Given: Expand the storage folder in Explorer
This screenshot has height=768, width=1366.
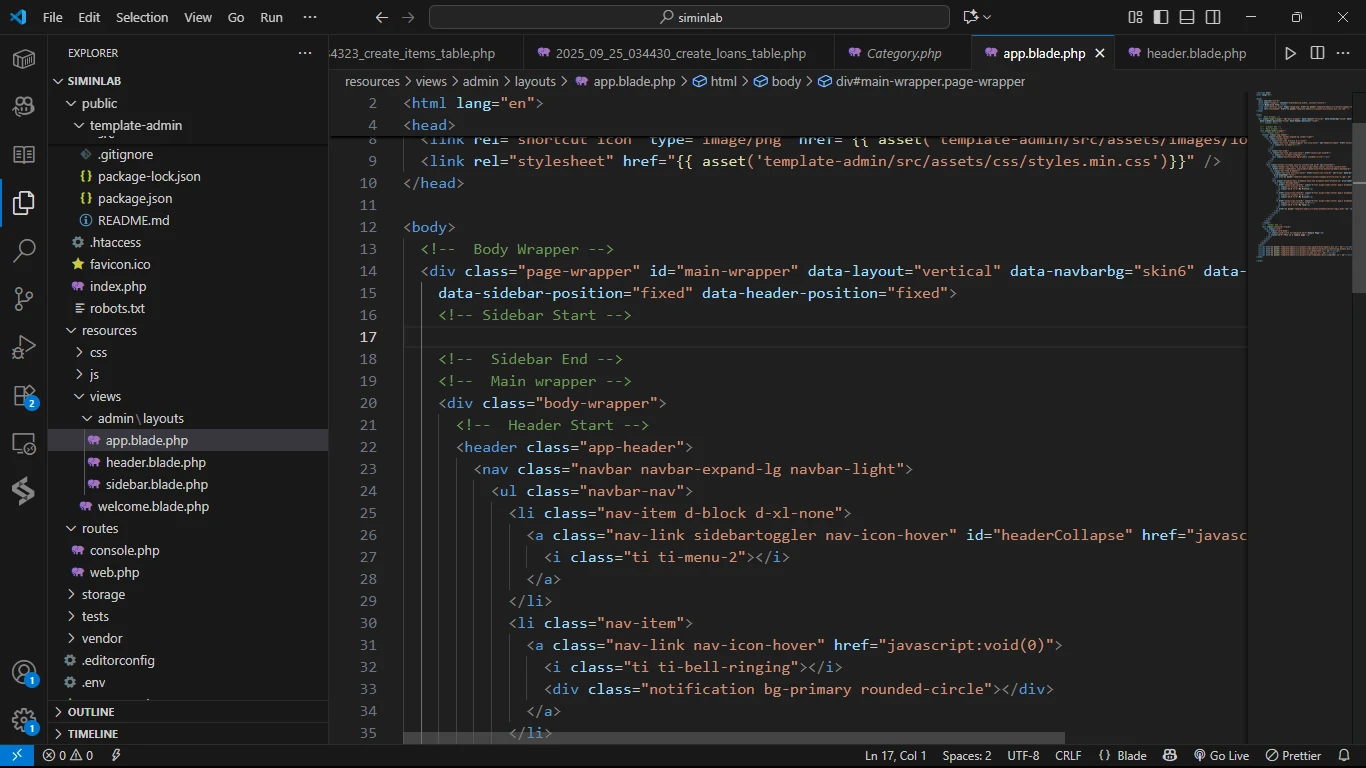Looking at the screenshot, I should [x=103, y=594].
